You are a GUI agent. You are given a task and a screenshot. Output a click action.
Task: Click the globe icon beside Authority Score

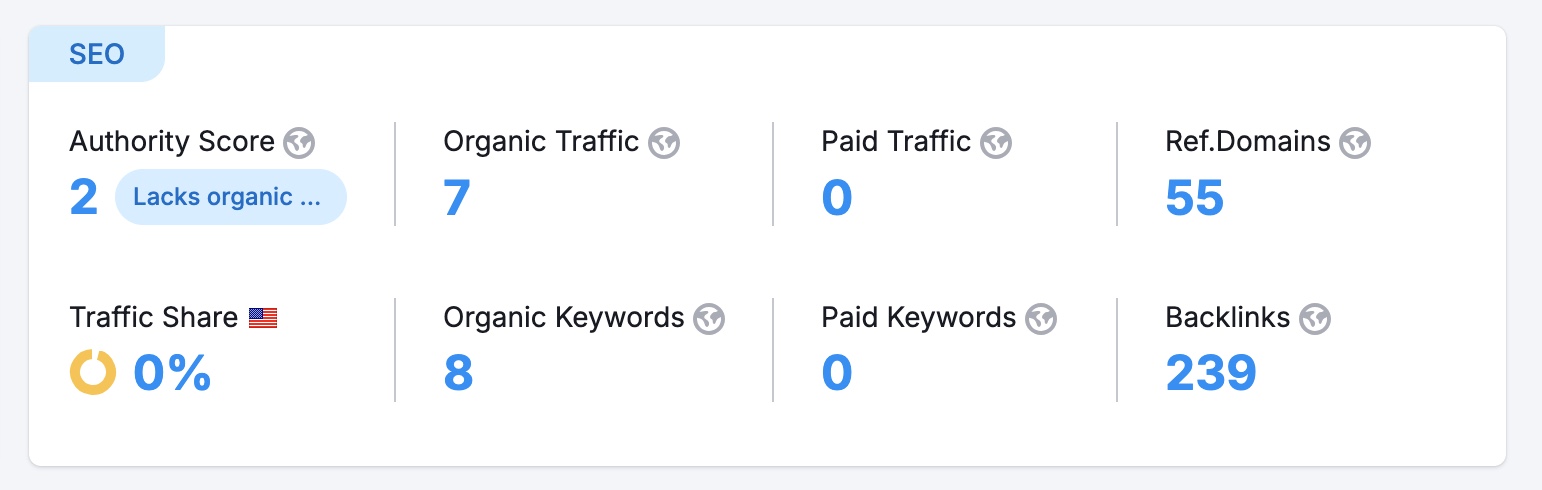pos(299,143)
